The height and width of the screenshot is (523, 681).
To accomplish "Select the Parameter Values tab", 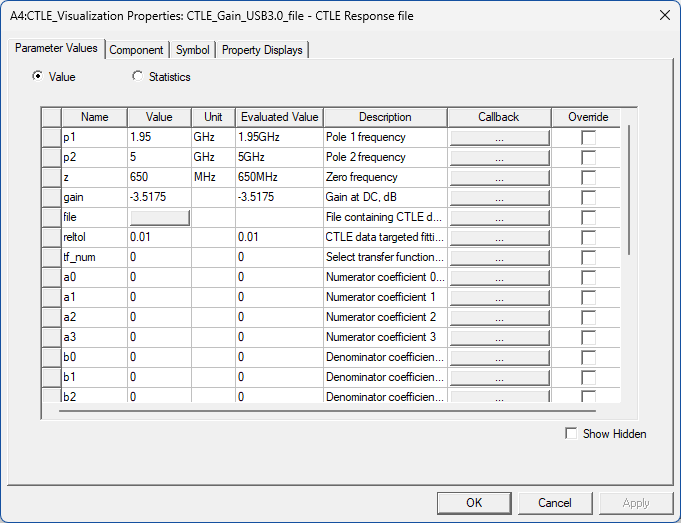I will coord(56,48).
